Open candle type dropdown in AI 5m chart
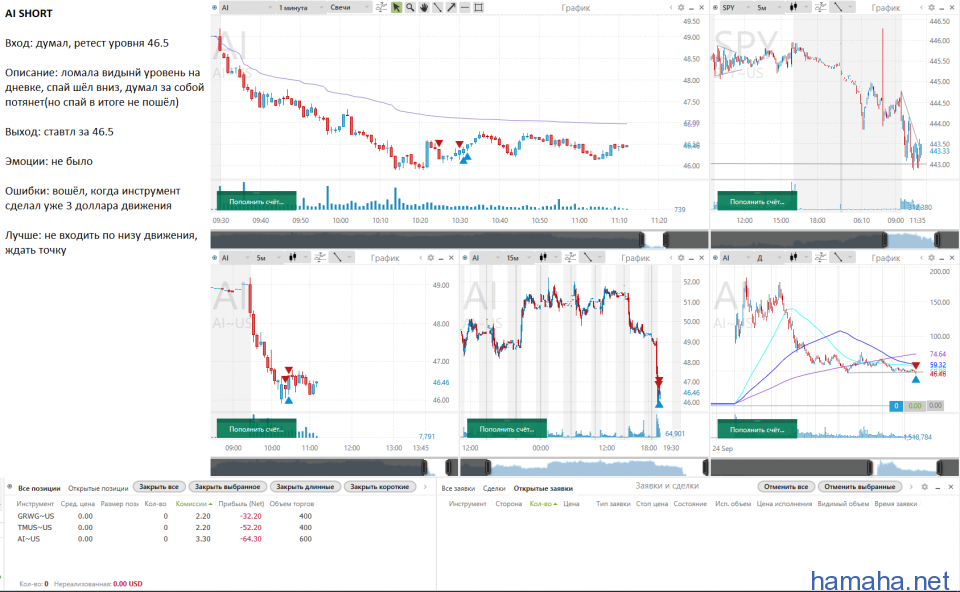Viewport: 960px width, 592px height. coord(297,258)
